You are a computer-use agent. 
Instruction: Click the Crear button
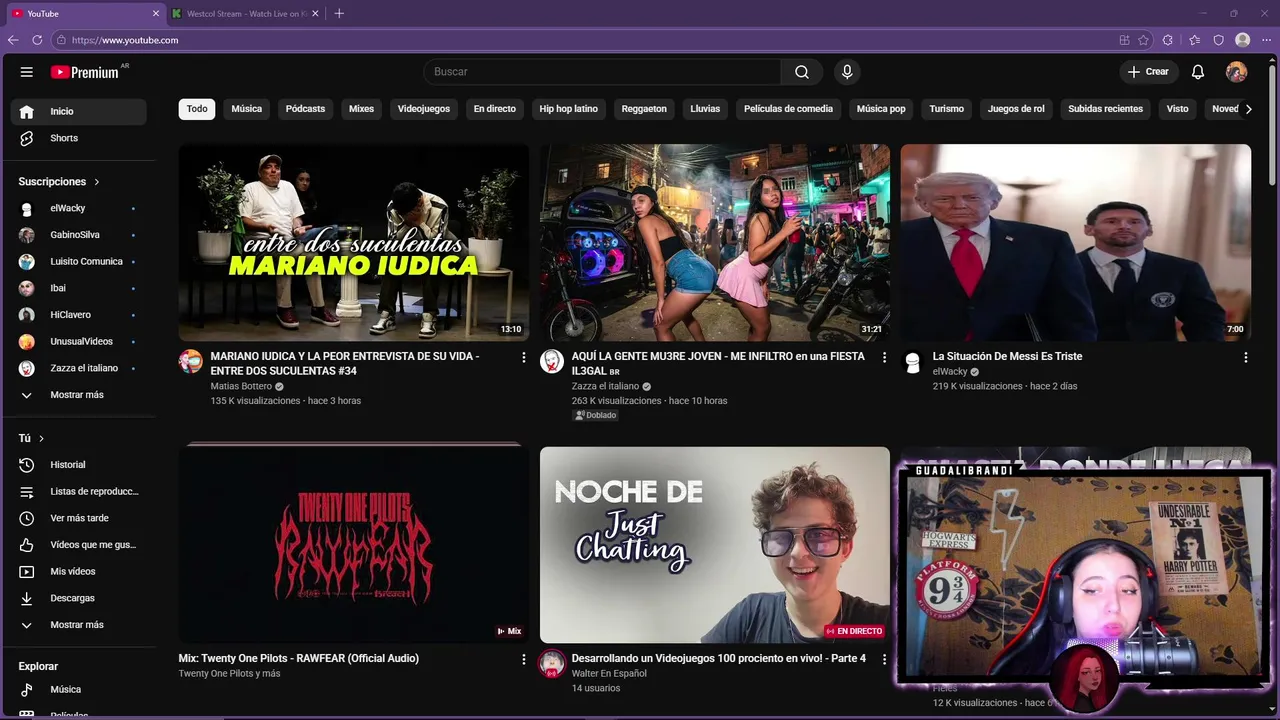coord(1148,72)
